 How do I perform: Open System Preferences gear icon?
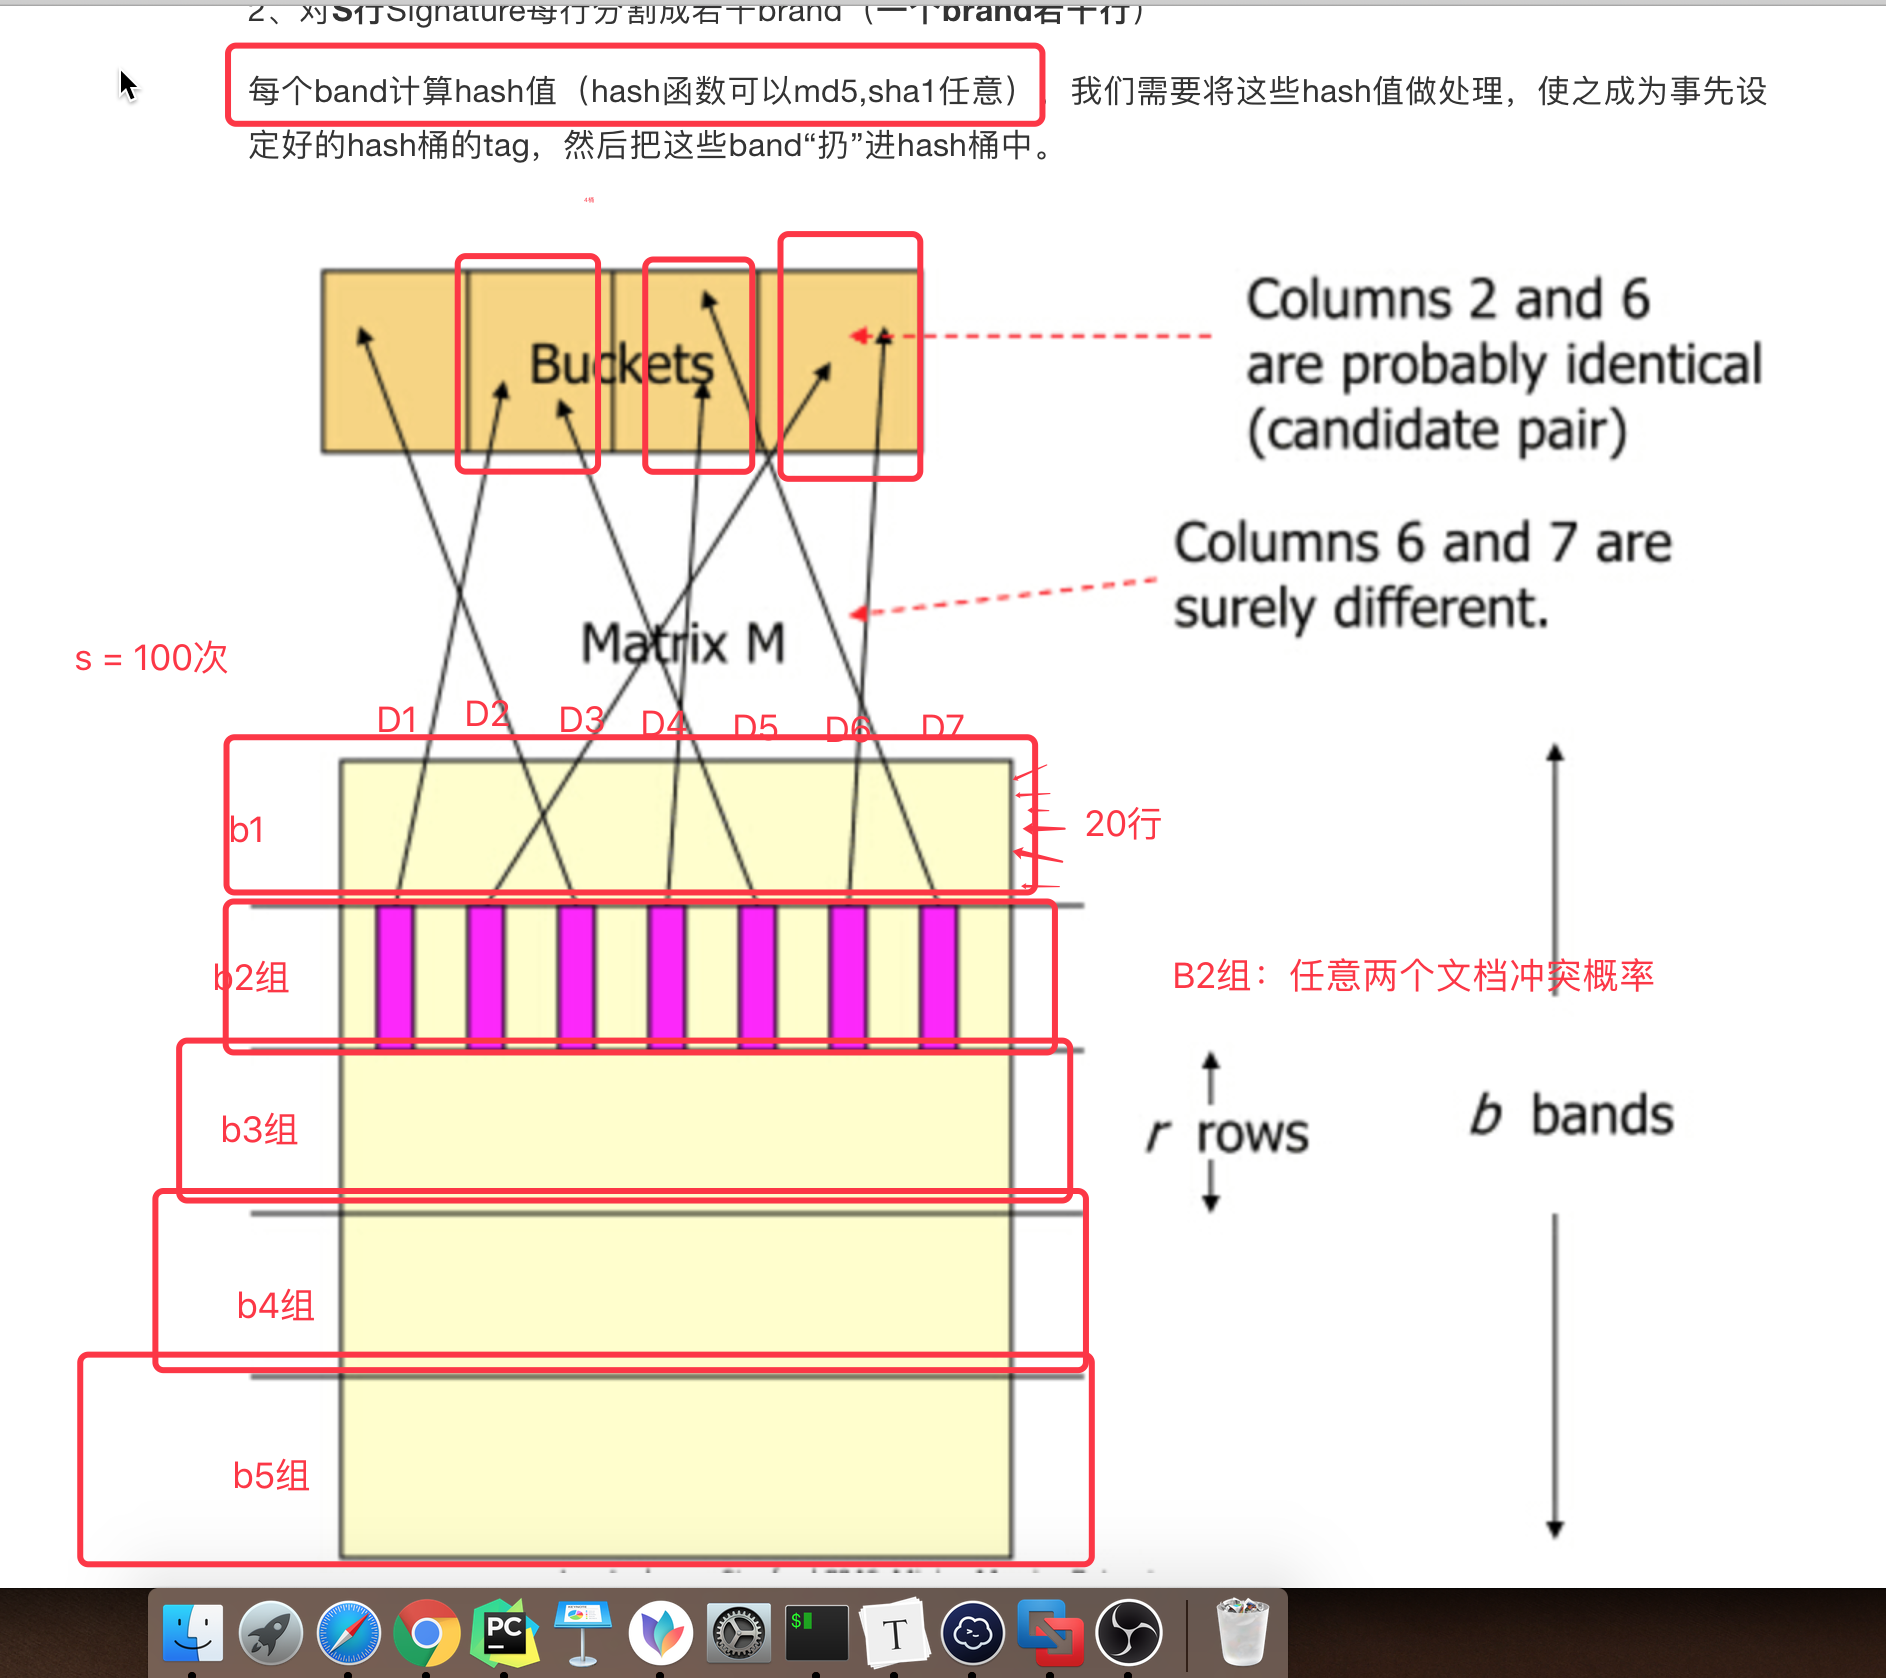738,1632
